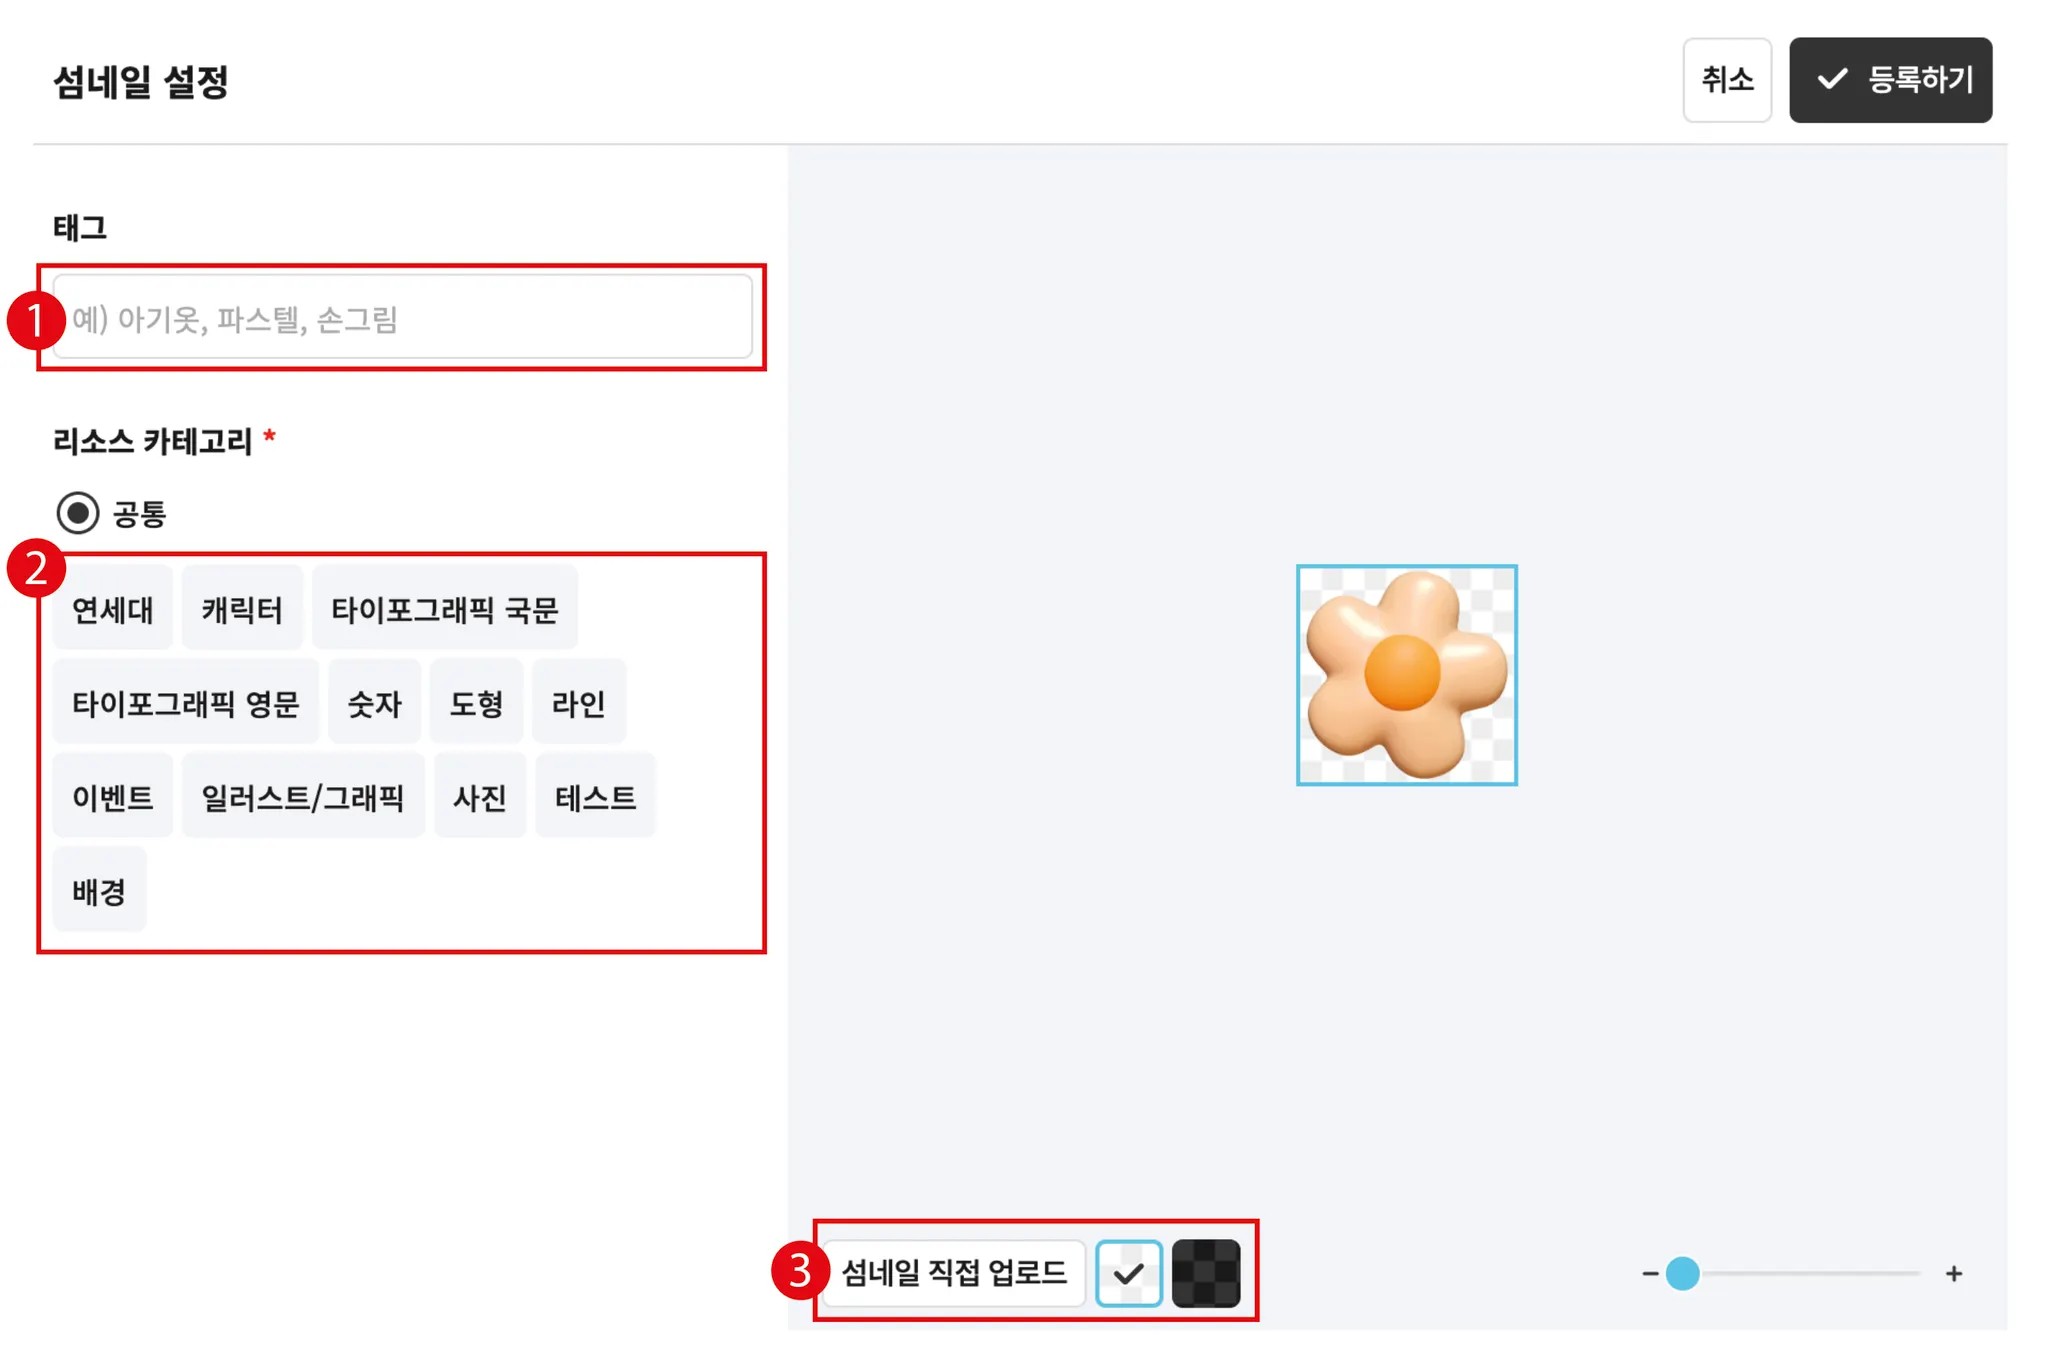Image resolution: width=2048 pixels, height=1365 pixels.
Task: Click the 취소 button
Action: (x=1727, y=80)
